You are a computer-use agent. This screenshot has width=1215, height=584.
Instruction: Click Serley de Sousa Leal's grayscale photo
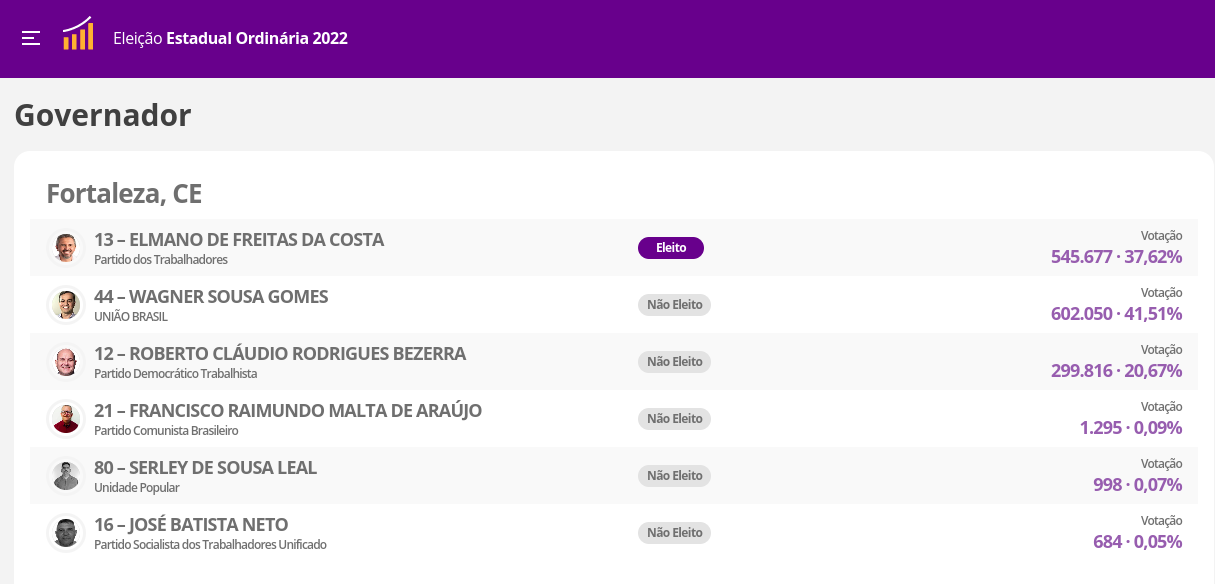tap(66, 475)
